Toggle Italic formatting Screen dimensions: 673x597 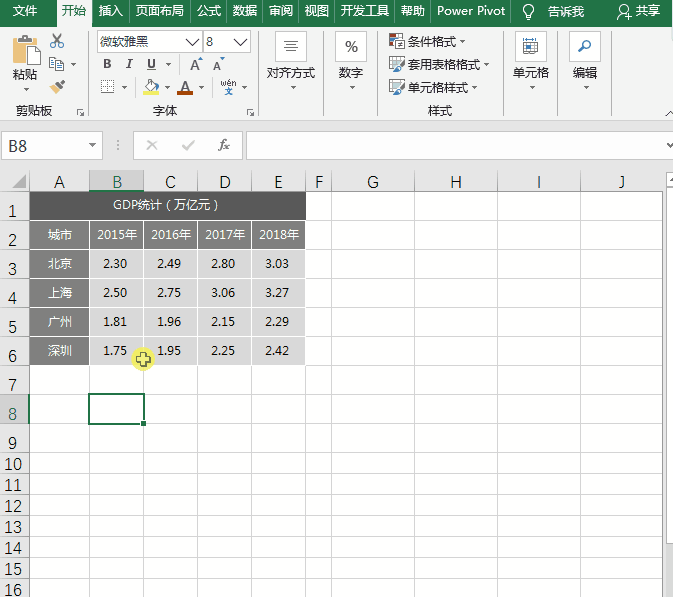[129, 64]
